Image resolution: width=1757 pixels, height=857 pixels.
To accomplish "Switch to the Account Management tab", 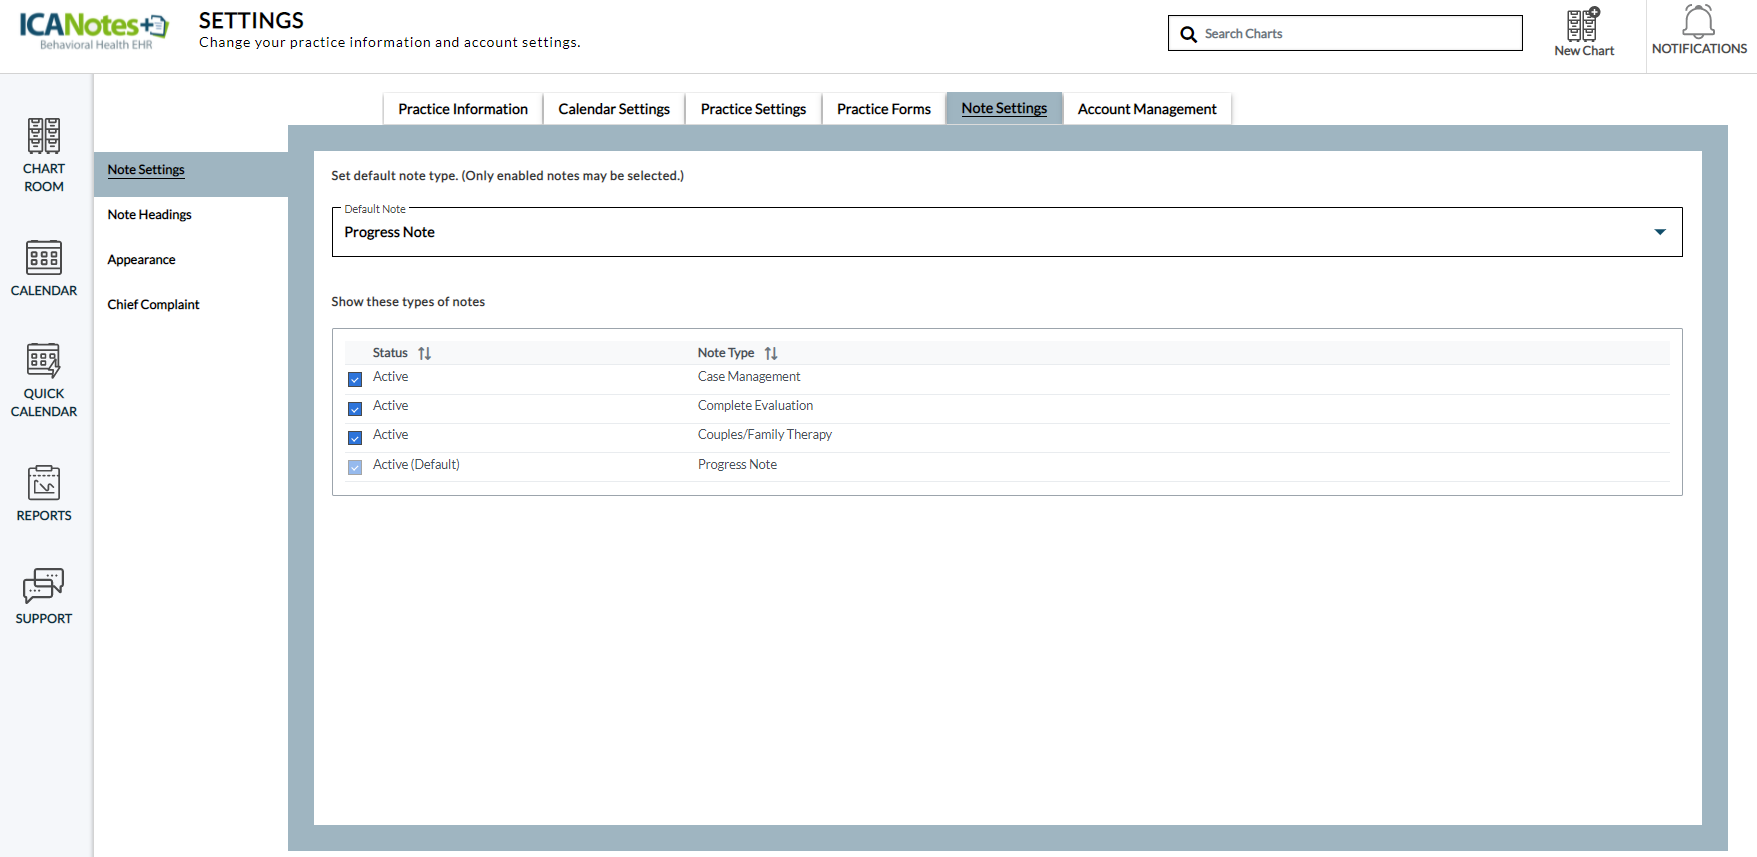I will tap(1147, 109).
